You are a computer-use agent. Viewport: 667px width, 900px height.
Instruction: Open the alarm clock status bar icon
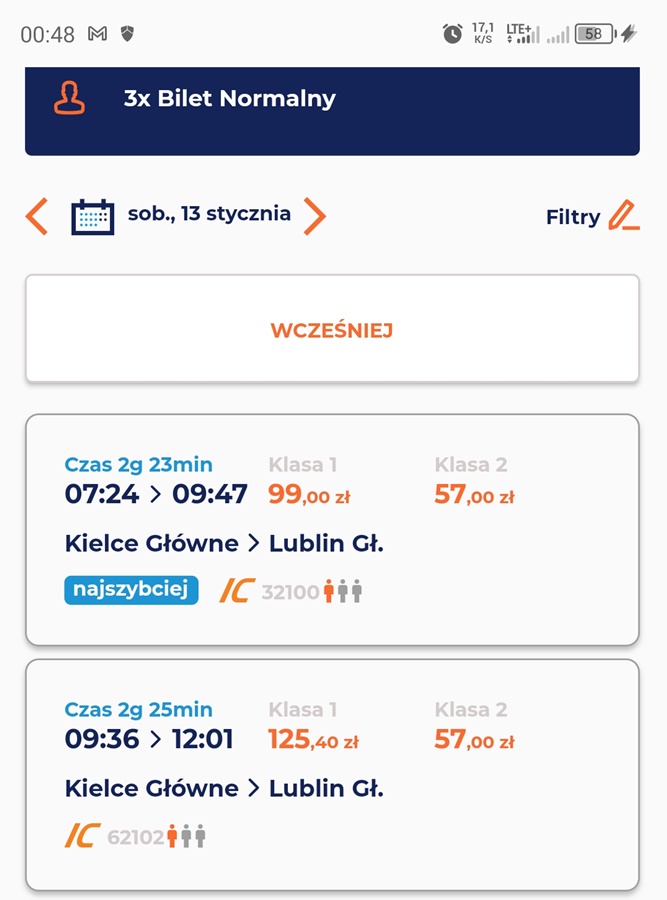click(452, 34)
